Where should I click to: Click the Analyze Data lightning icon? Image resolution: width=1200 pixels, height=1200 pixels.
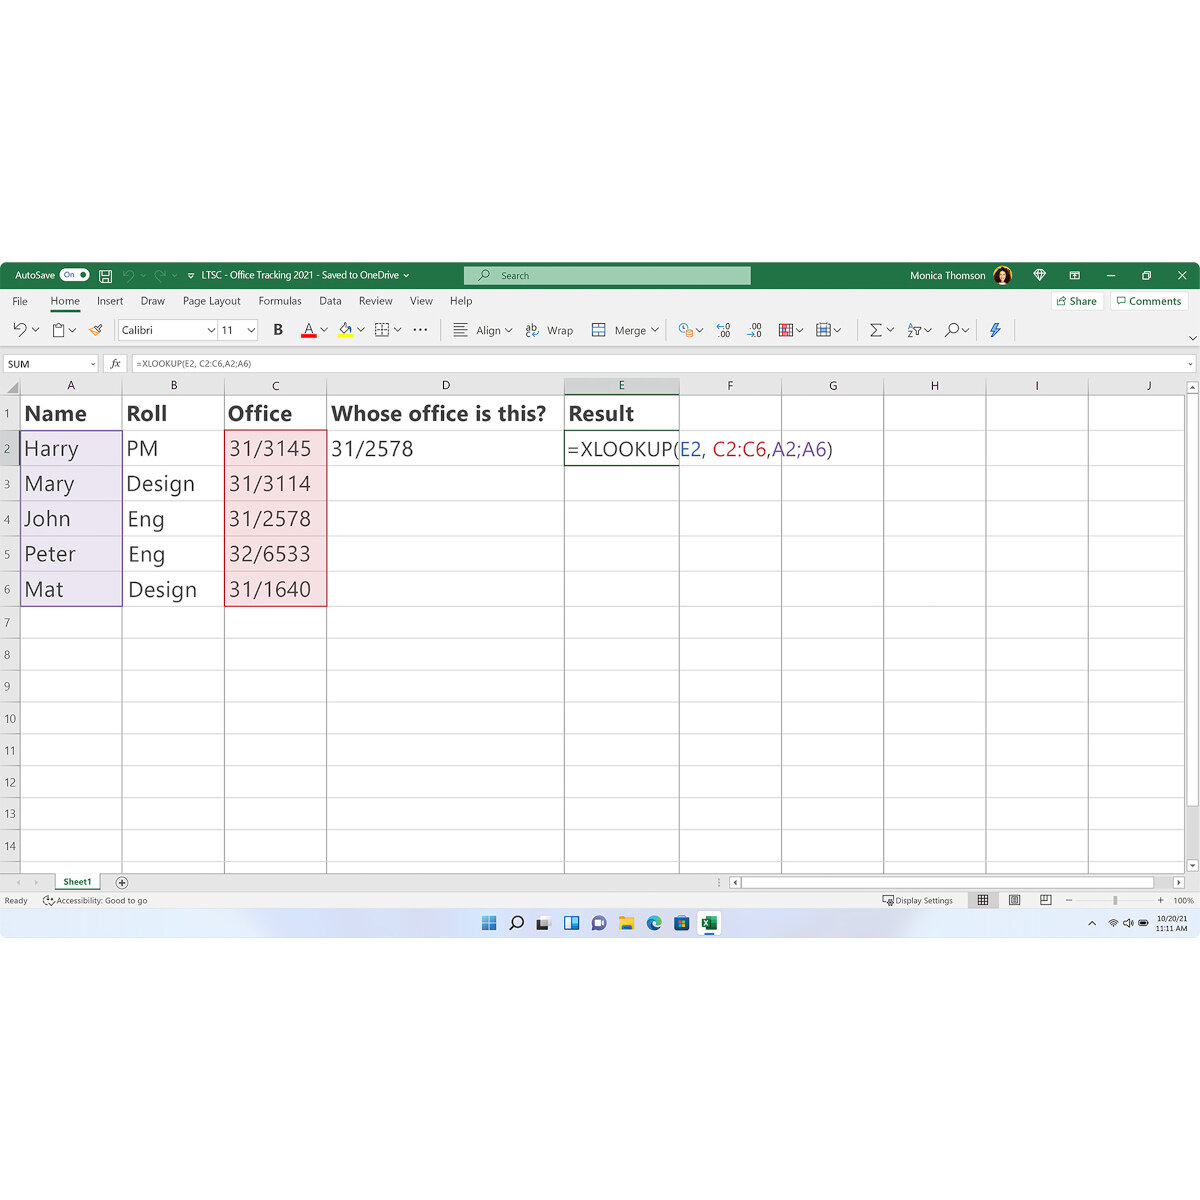(995, 330)
